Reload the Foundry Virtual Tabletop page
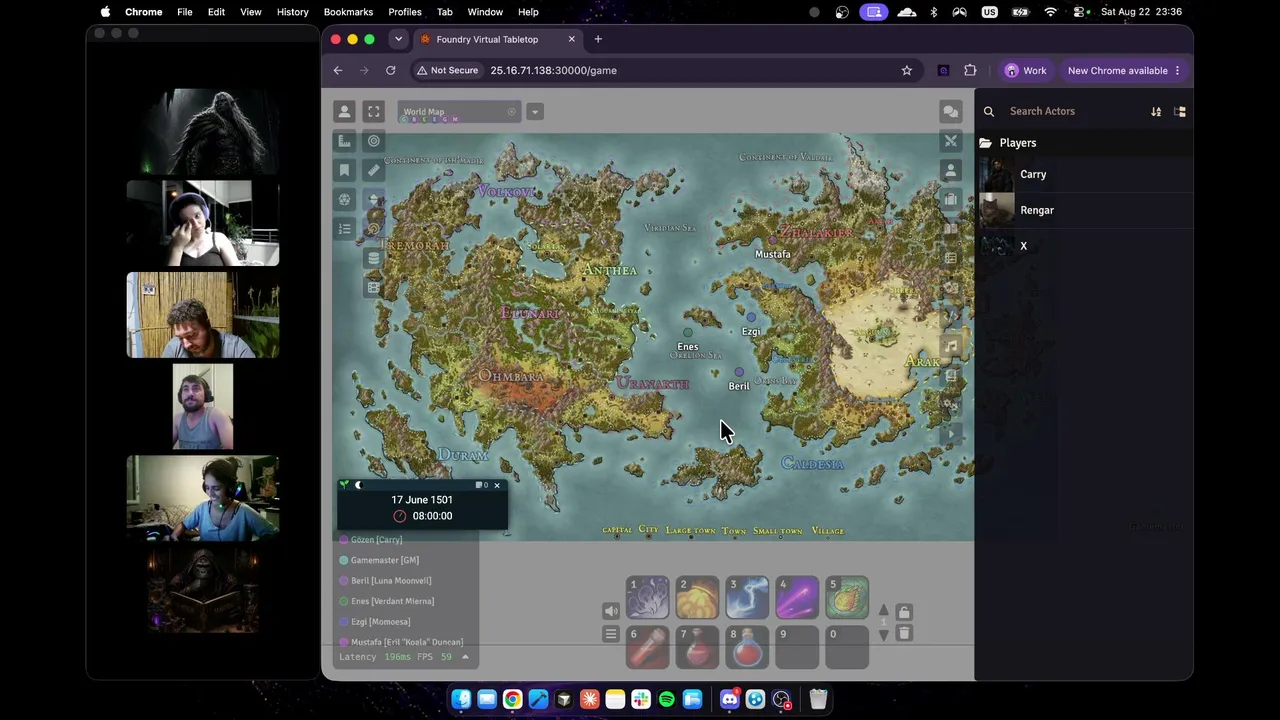The height and width of the screenshot is (720, 1280). click(x=391, y=70)
